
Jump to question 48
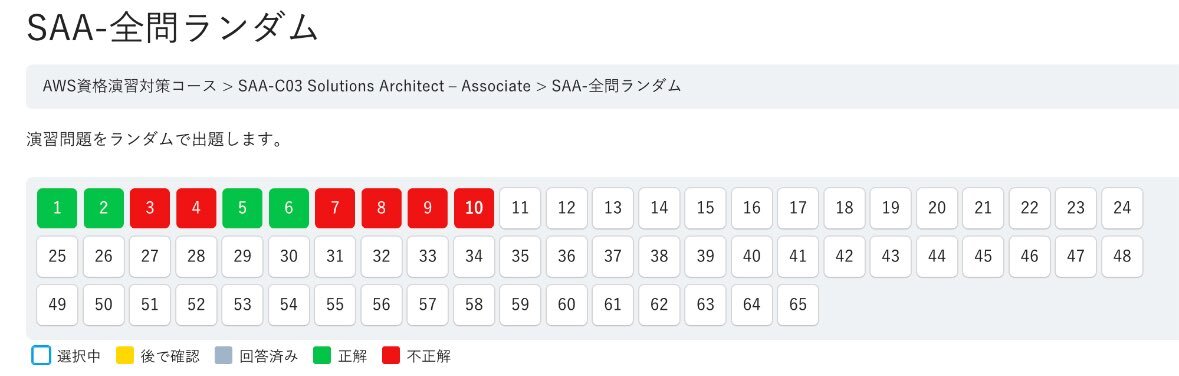point(1122,256)
